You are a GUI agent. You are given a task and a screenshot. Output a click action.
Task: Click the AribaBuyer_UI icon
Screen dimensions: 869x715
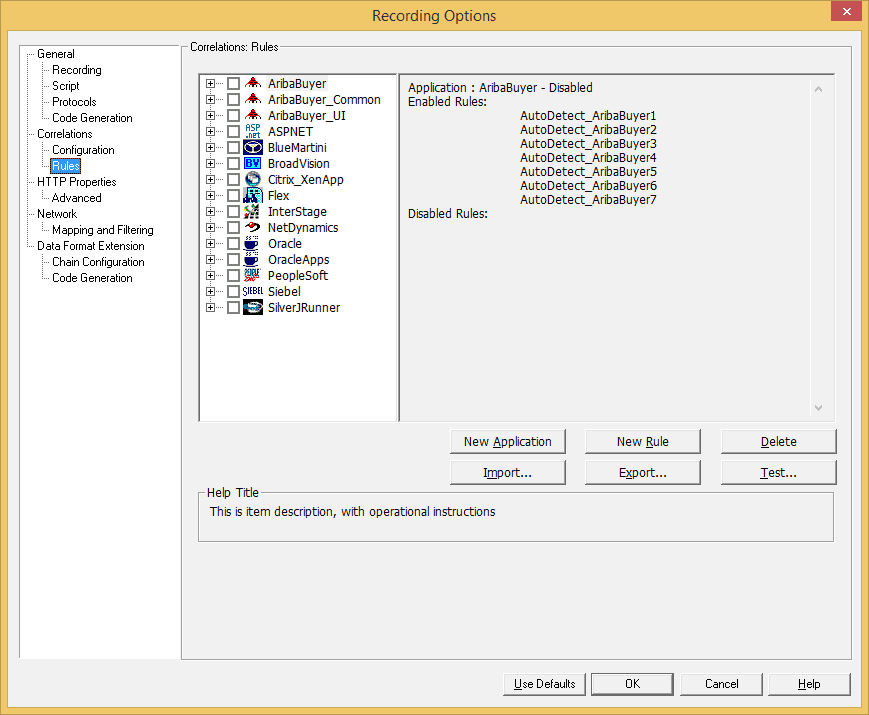(253, 116)
